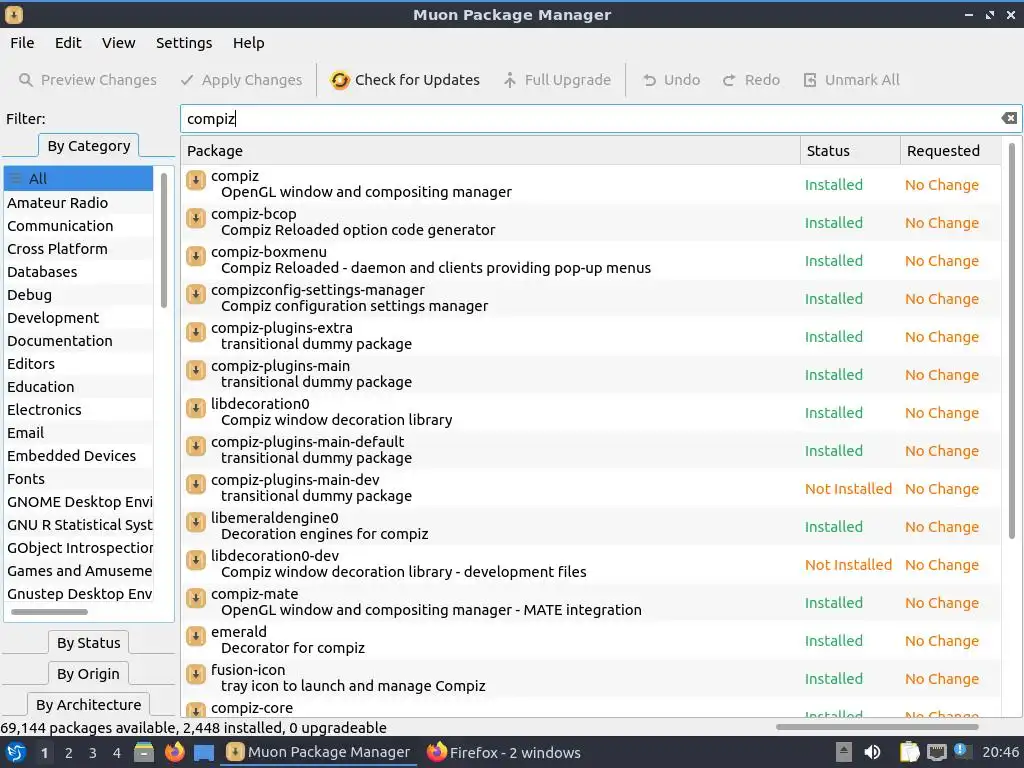Click the icon beside fusion-icon package

(196, 674)
